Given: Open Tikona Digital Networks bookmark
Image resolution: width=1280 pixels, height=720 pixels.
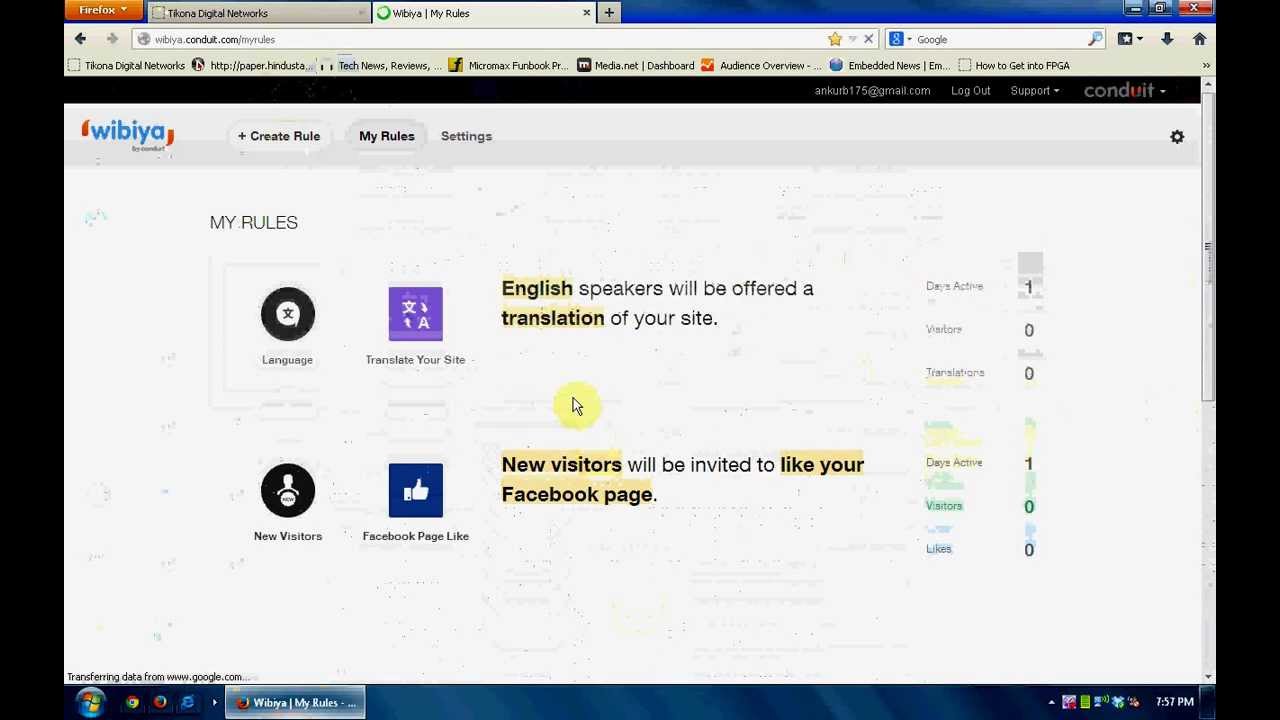Looking at the screenshot, I should pyautogui.click(x=126, y=65).
